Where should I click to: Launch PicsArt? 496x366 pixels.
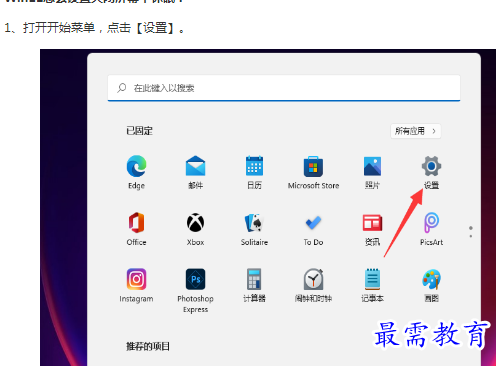point(431,222)
